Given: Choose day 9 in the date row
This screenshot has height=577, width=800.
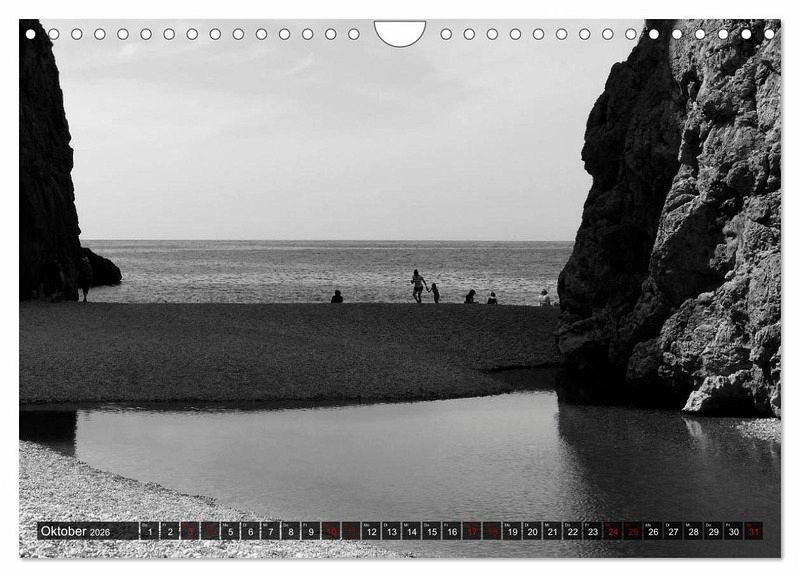Looking at the screenshot, I should tap(310, 531).
